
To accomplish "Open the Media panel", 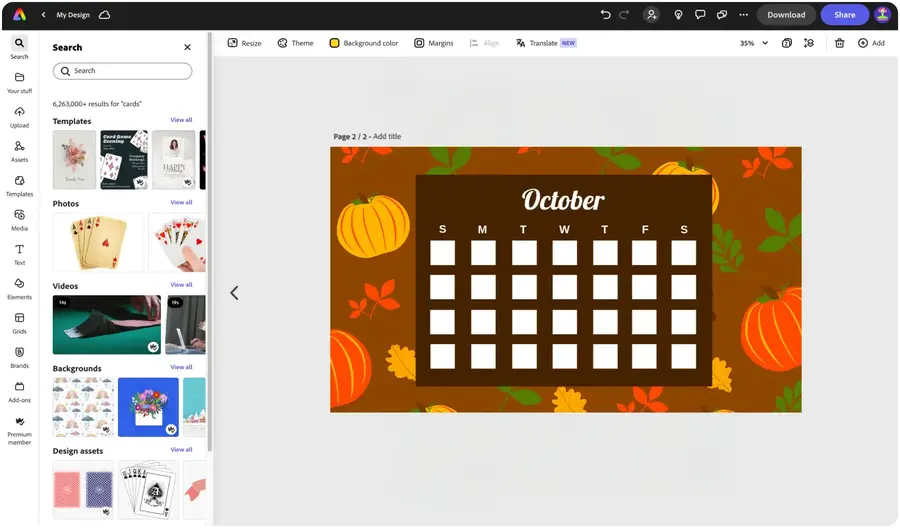I will (x=19, y=220).
